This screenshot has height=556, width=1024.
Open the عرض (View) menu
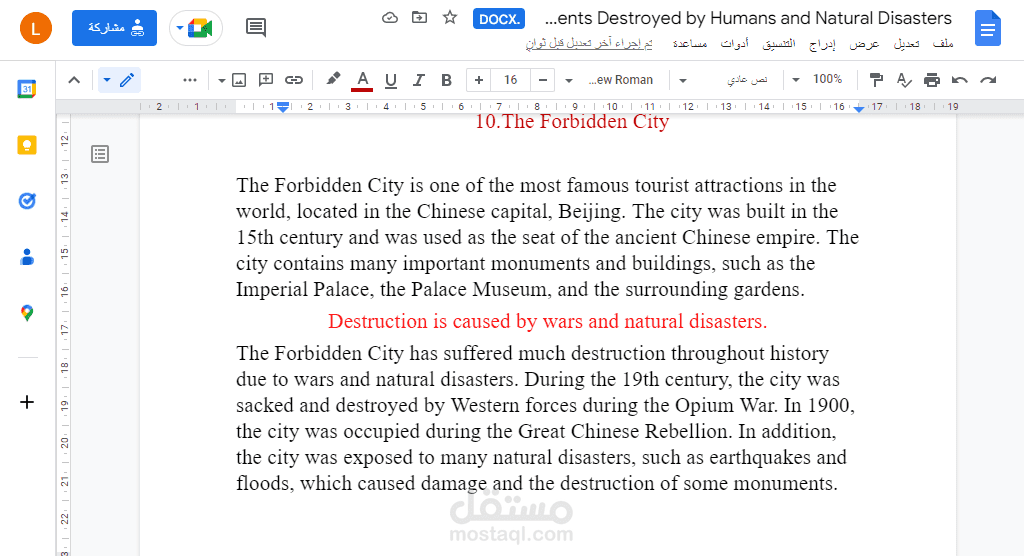pyautogui.click(x=864, y=43)
